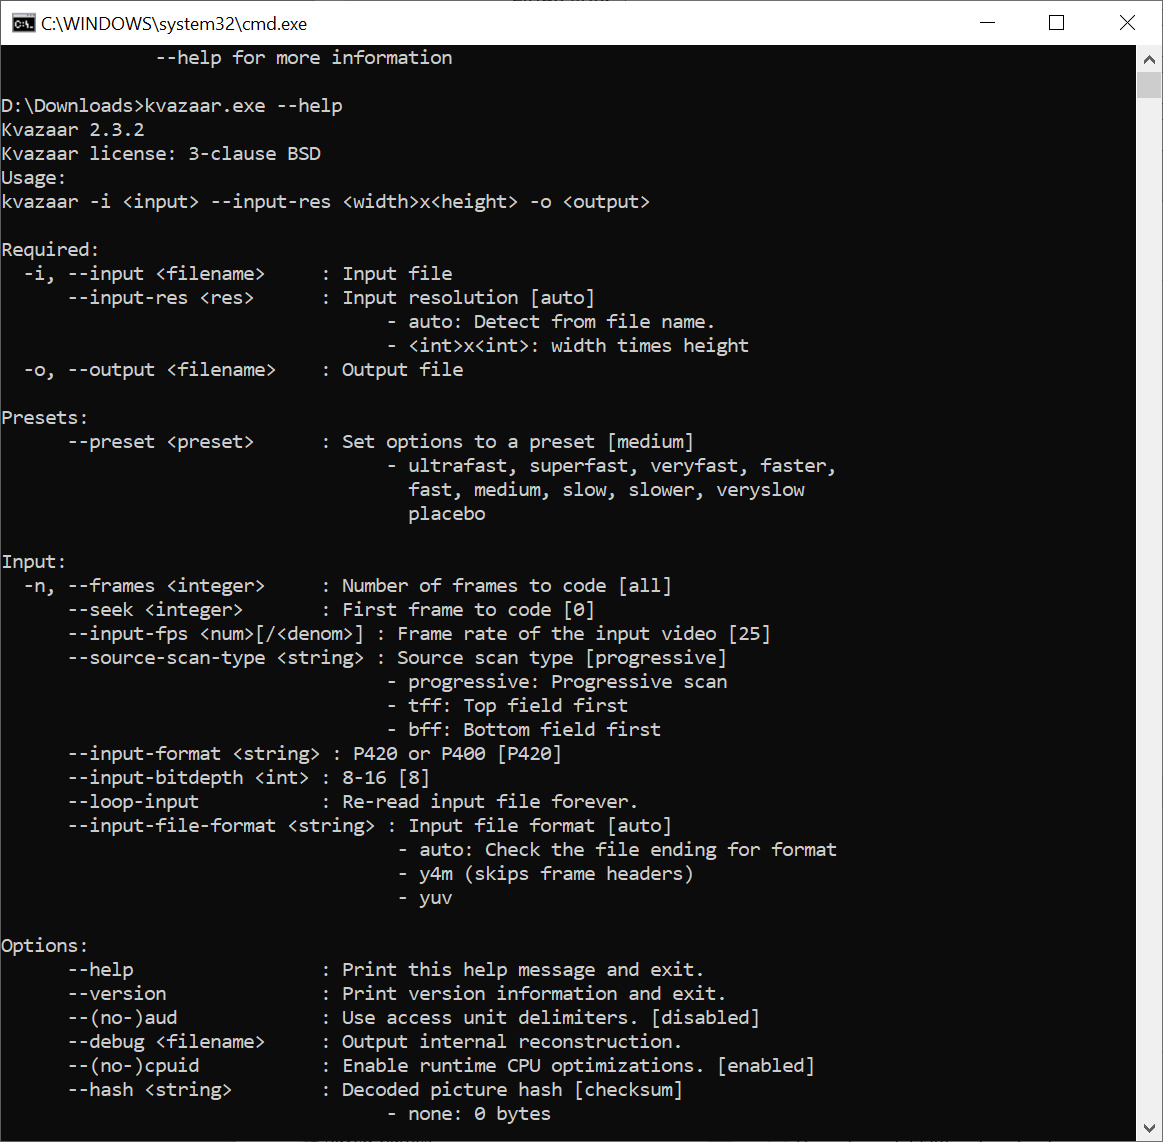Click the 'Input:' section heading

[x=33, y=562]
